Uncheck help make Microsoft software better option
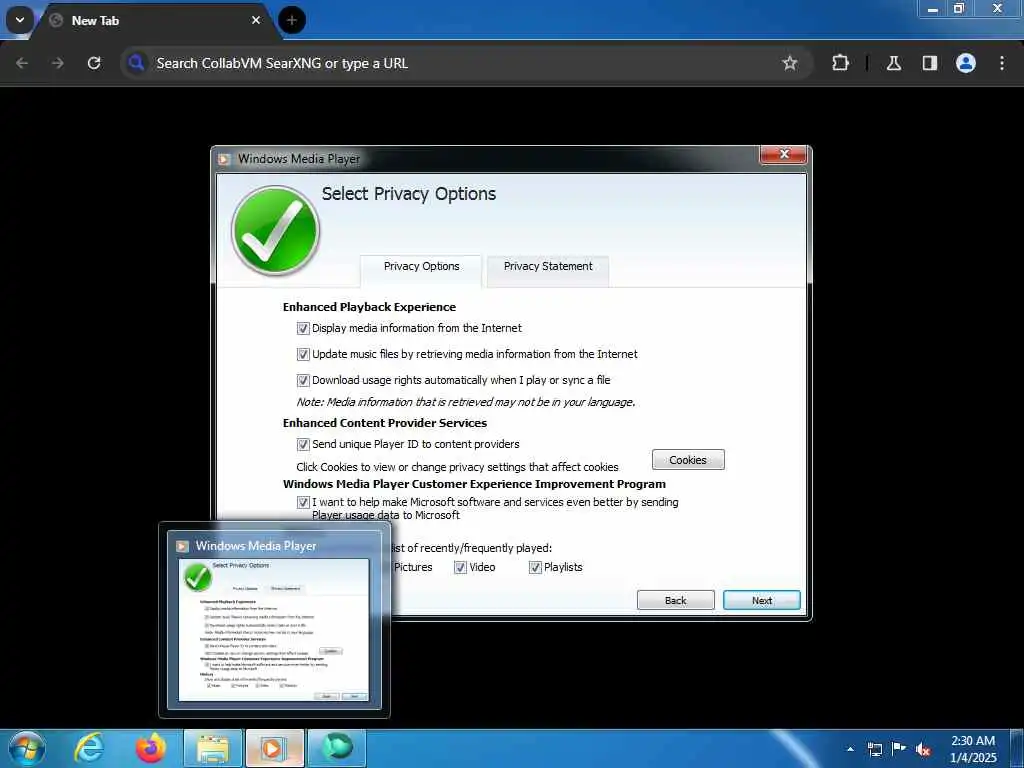 tap(303, 503)
